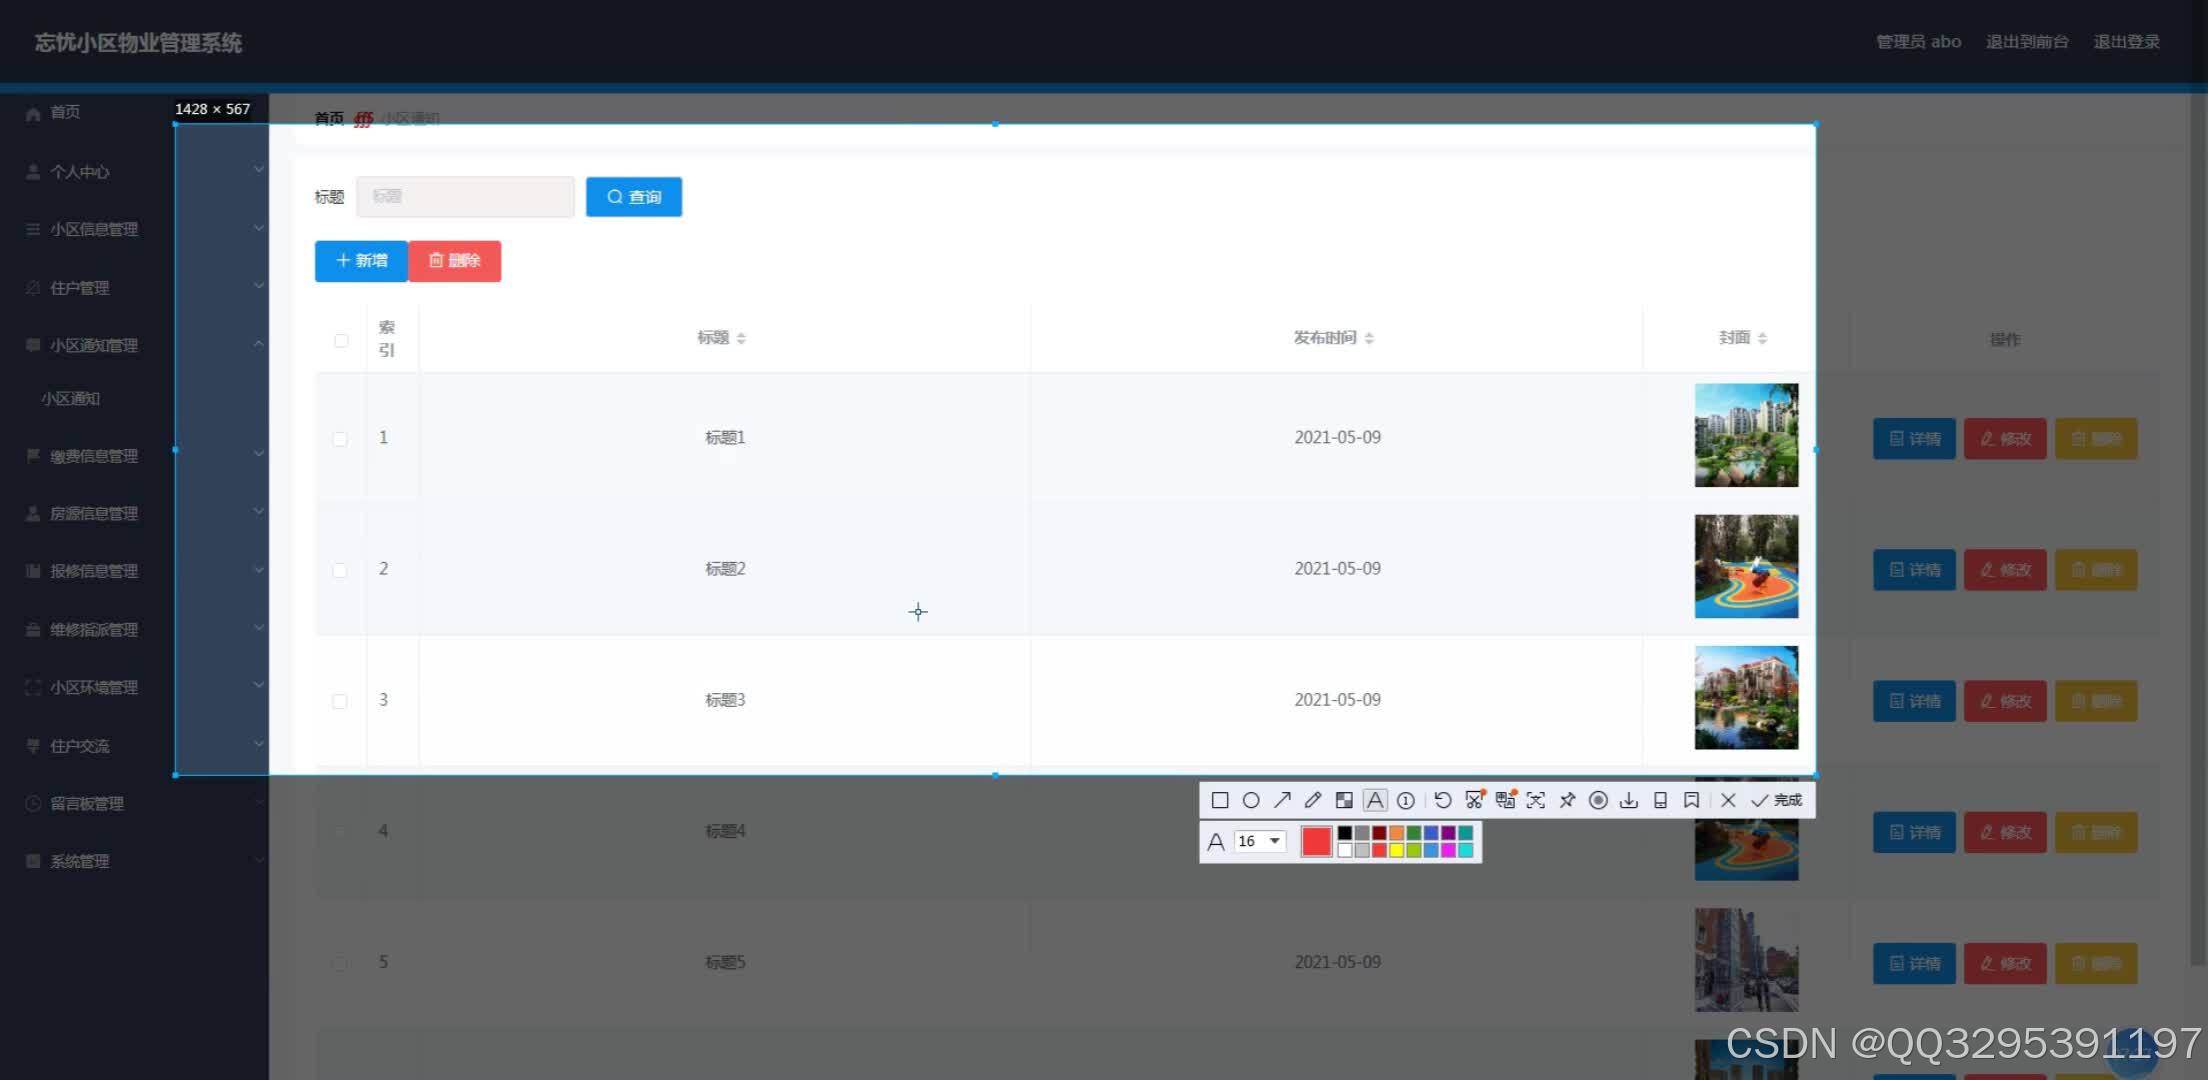The height and width of the screenshot is (1080, 2208).
Task: Toggle checkbox for row 1 标题1
Action: tap(339, 437)
